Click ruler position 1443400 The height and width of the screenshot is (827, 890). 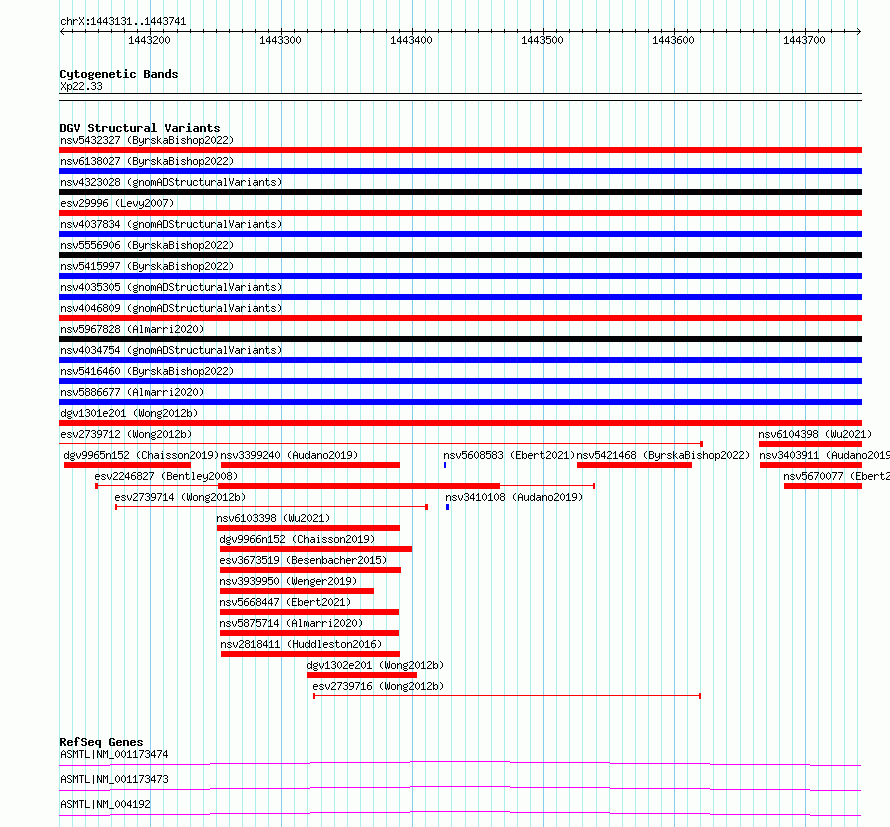click(412, 40)
